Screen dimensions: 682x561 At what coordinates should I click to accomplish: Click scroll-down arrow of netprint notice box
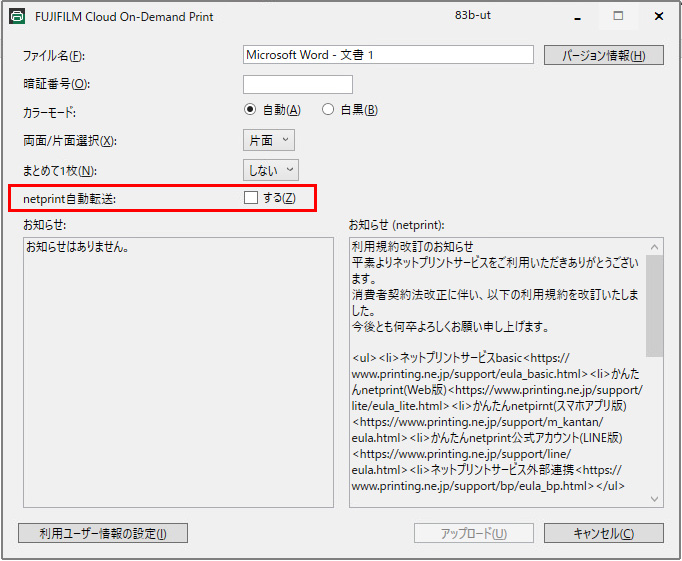(655, 499)
